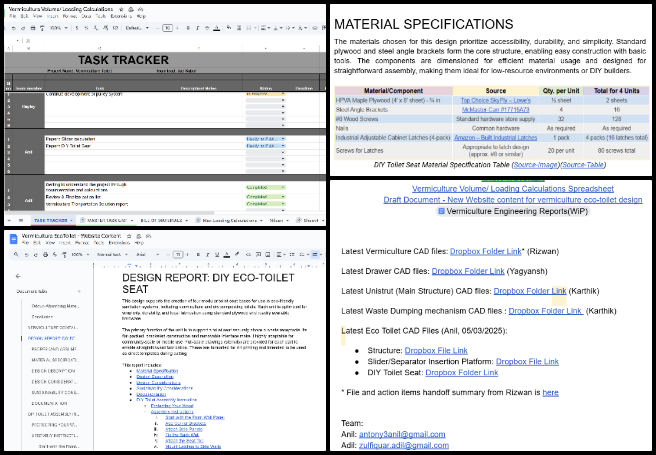
Task: Open status dropdown for Report DIY Toilet Seat
Action: click(265, 146)
